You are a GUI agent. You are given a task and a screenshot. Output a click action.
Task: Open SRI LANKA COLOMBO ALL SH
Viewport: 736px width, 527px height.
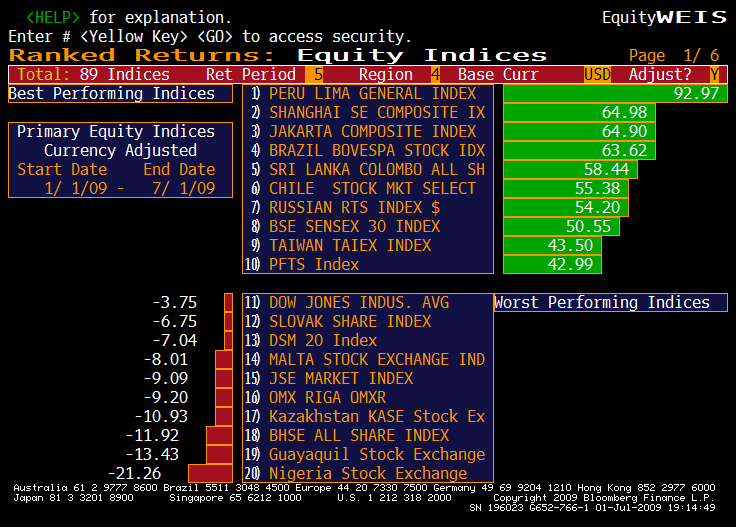[x=368, y=169]
